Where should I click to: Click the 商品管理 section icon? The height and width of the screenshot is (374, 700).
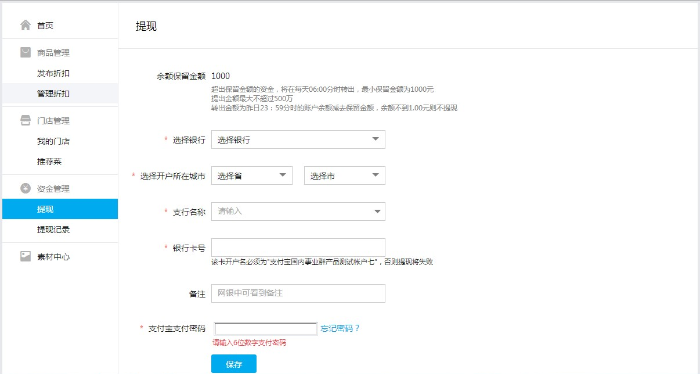pyautogui.click(x=25, y=52)
